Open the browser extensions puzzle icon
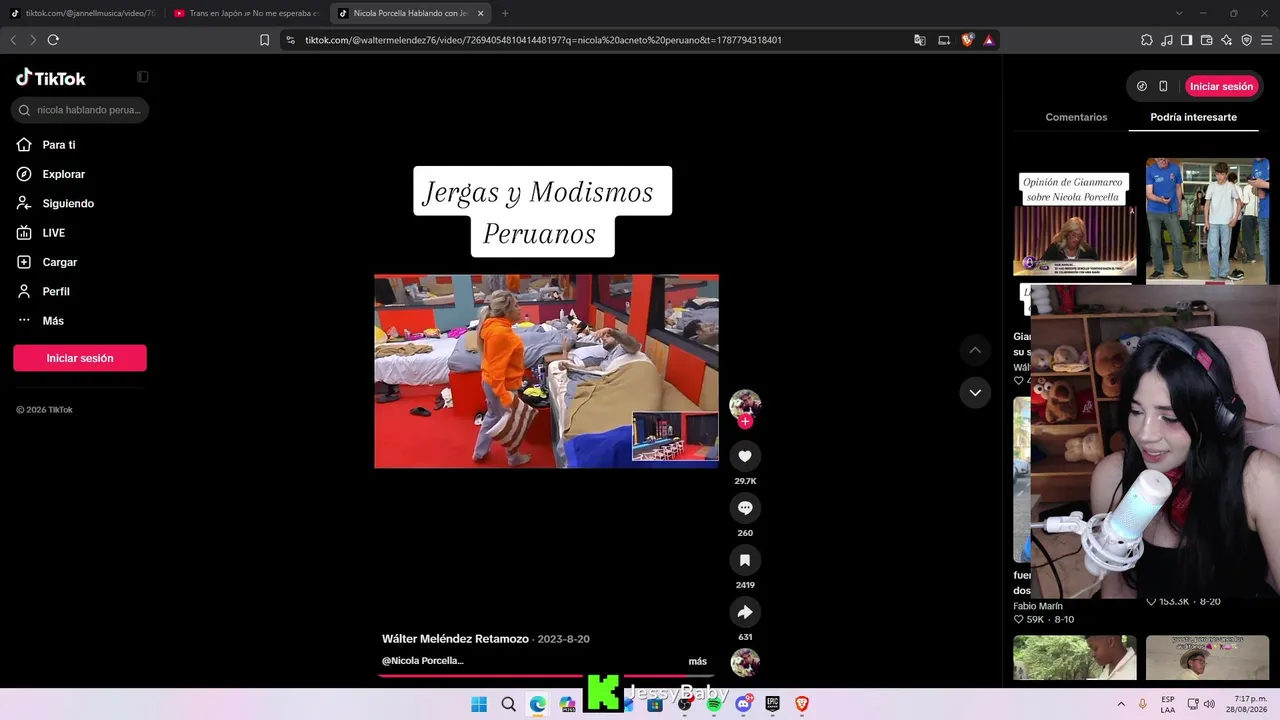The image size is (1280, 720). [1147, 40]
